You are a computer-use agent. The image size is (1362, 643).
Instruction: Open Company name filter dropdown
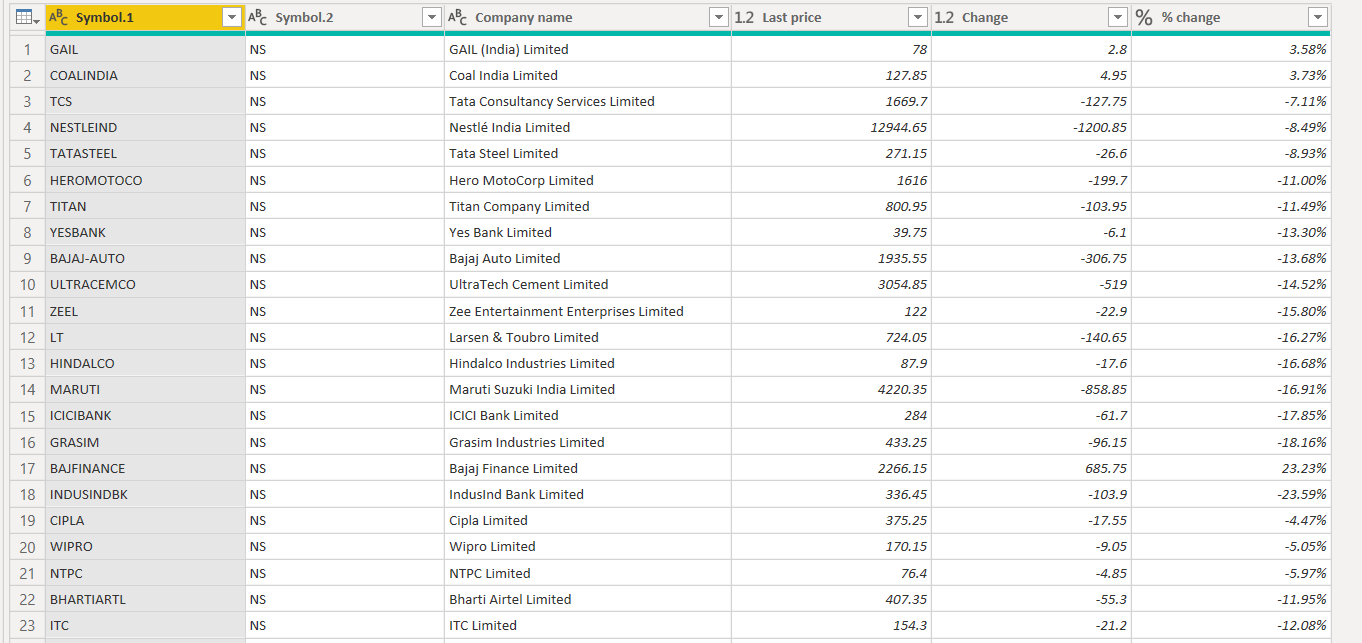pos(718,17)
